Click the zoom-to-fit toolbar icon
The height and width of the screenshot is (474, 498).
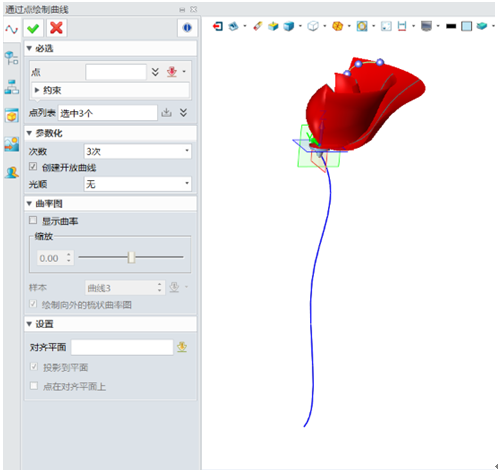(386, 26)
